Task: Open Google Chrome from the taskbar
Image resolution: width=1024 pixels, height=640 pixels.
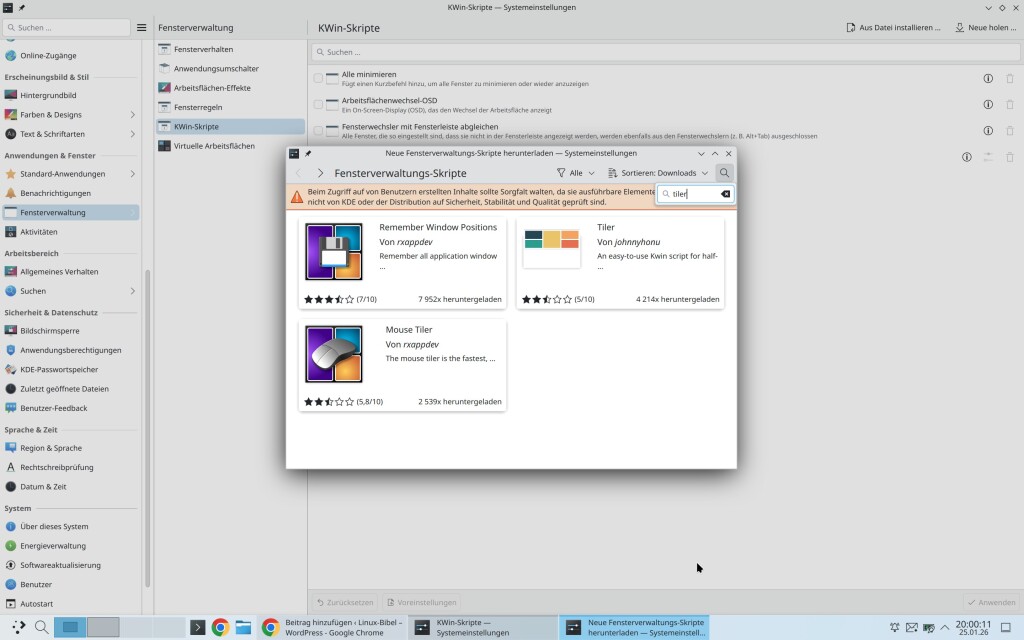Action: (x=220, y=628)
